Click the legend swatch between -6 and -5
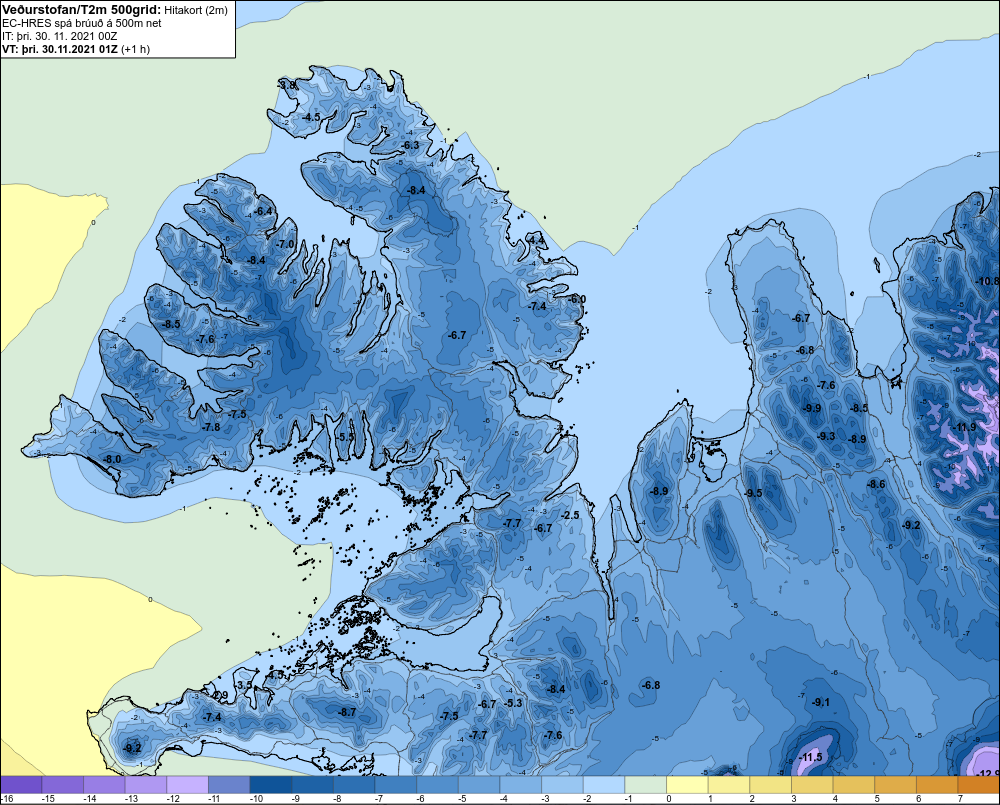The height and width of the screenshot is (805, 1000). [x=438, y=784]
